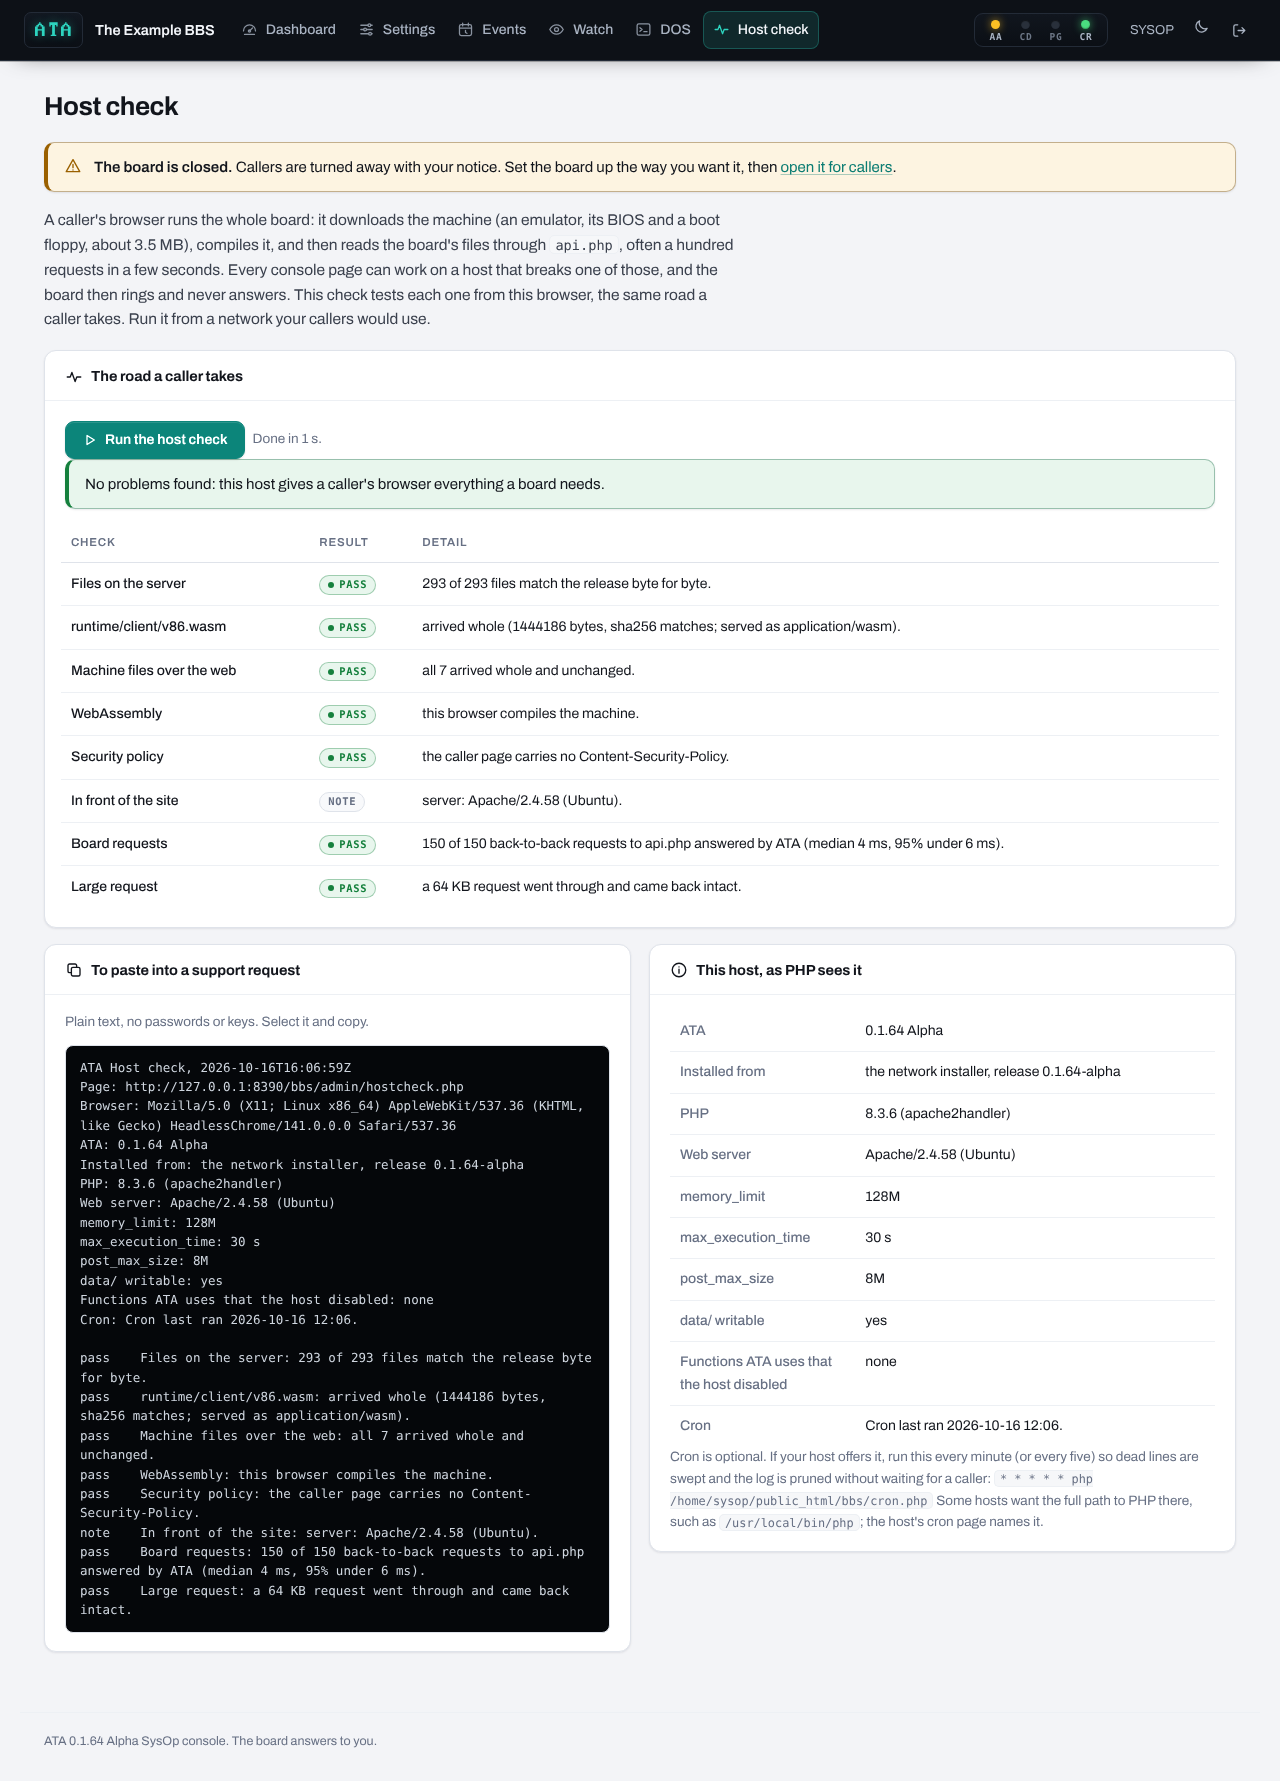This screenshot has height=1781, width=1280.
Task: Open the DOS page
Action: [x=663, y=30]
